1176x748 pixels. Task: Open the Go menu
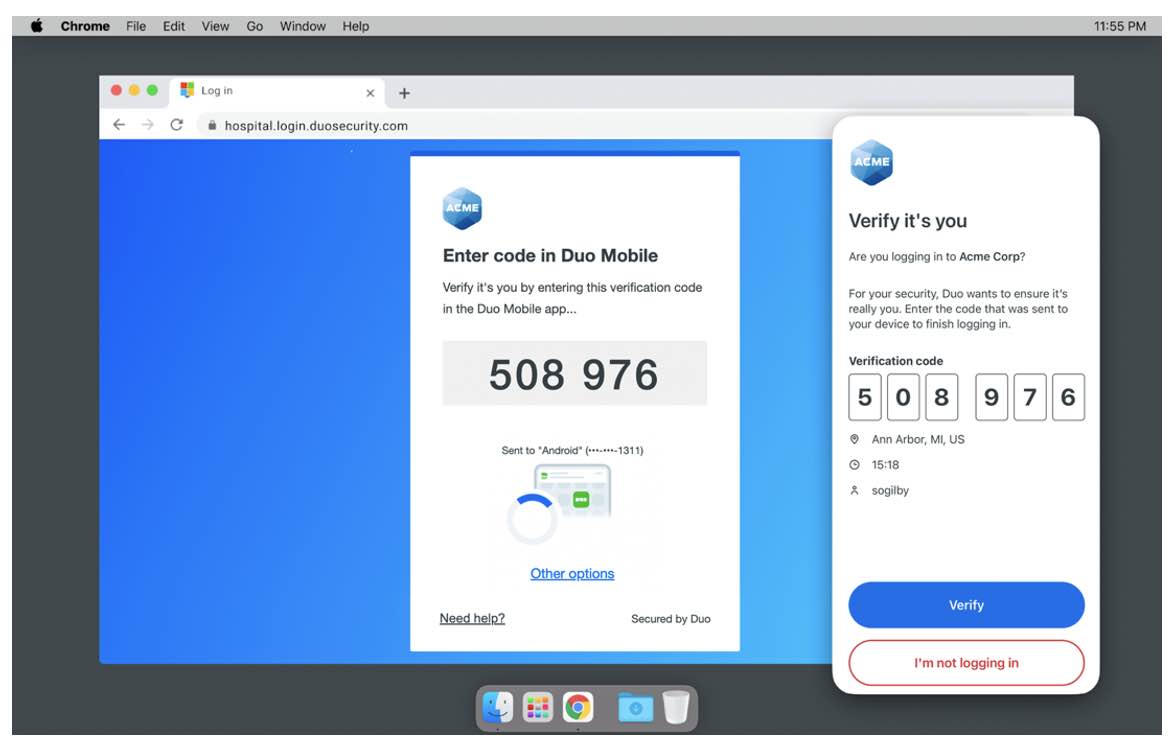[x=255, y=26]
